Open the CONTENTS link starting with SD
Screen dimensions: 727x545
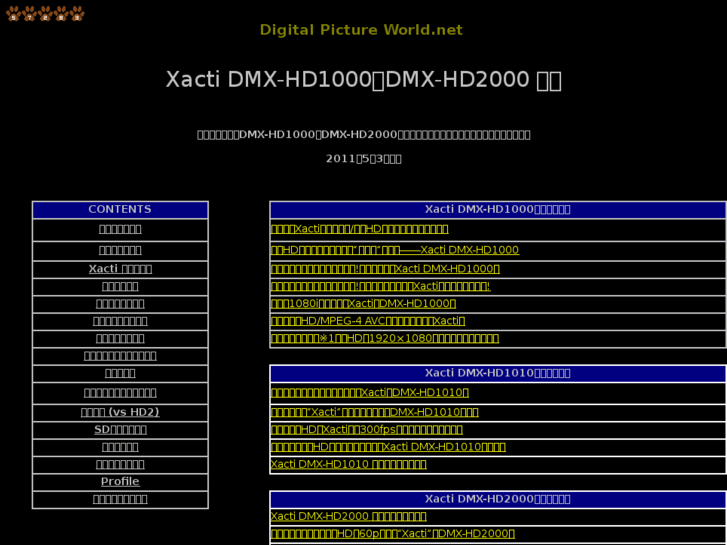pyautogui.click(x=121, y=430)
